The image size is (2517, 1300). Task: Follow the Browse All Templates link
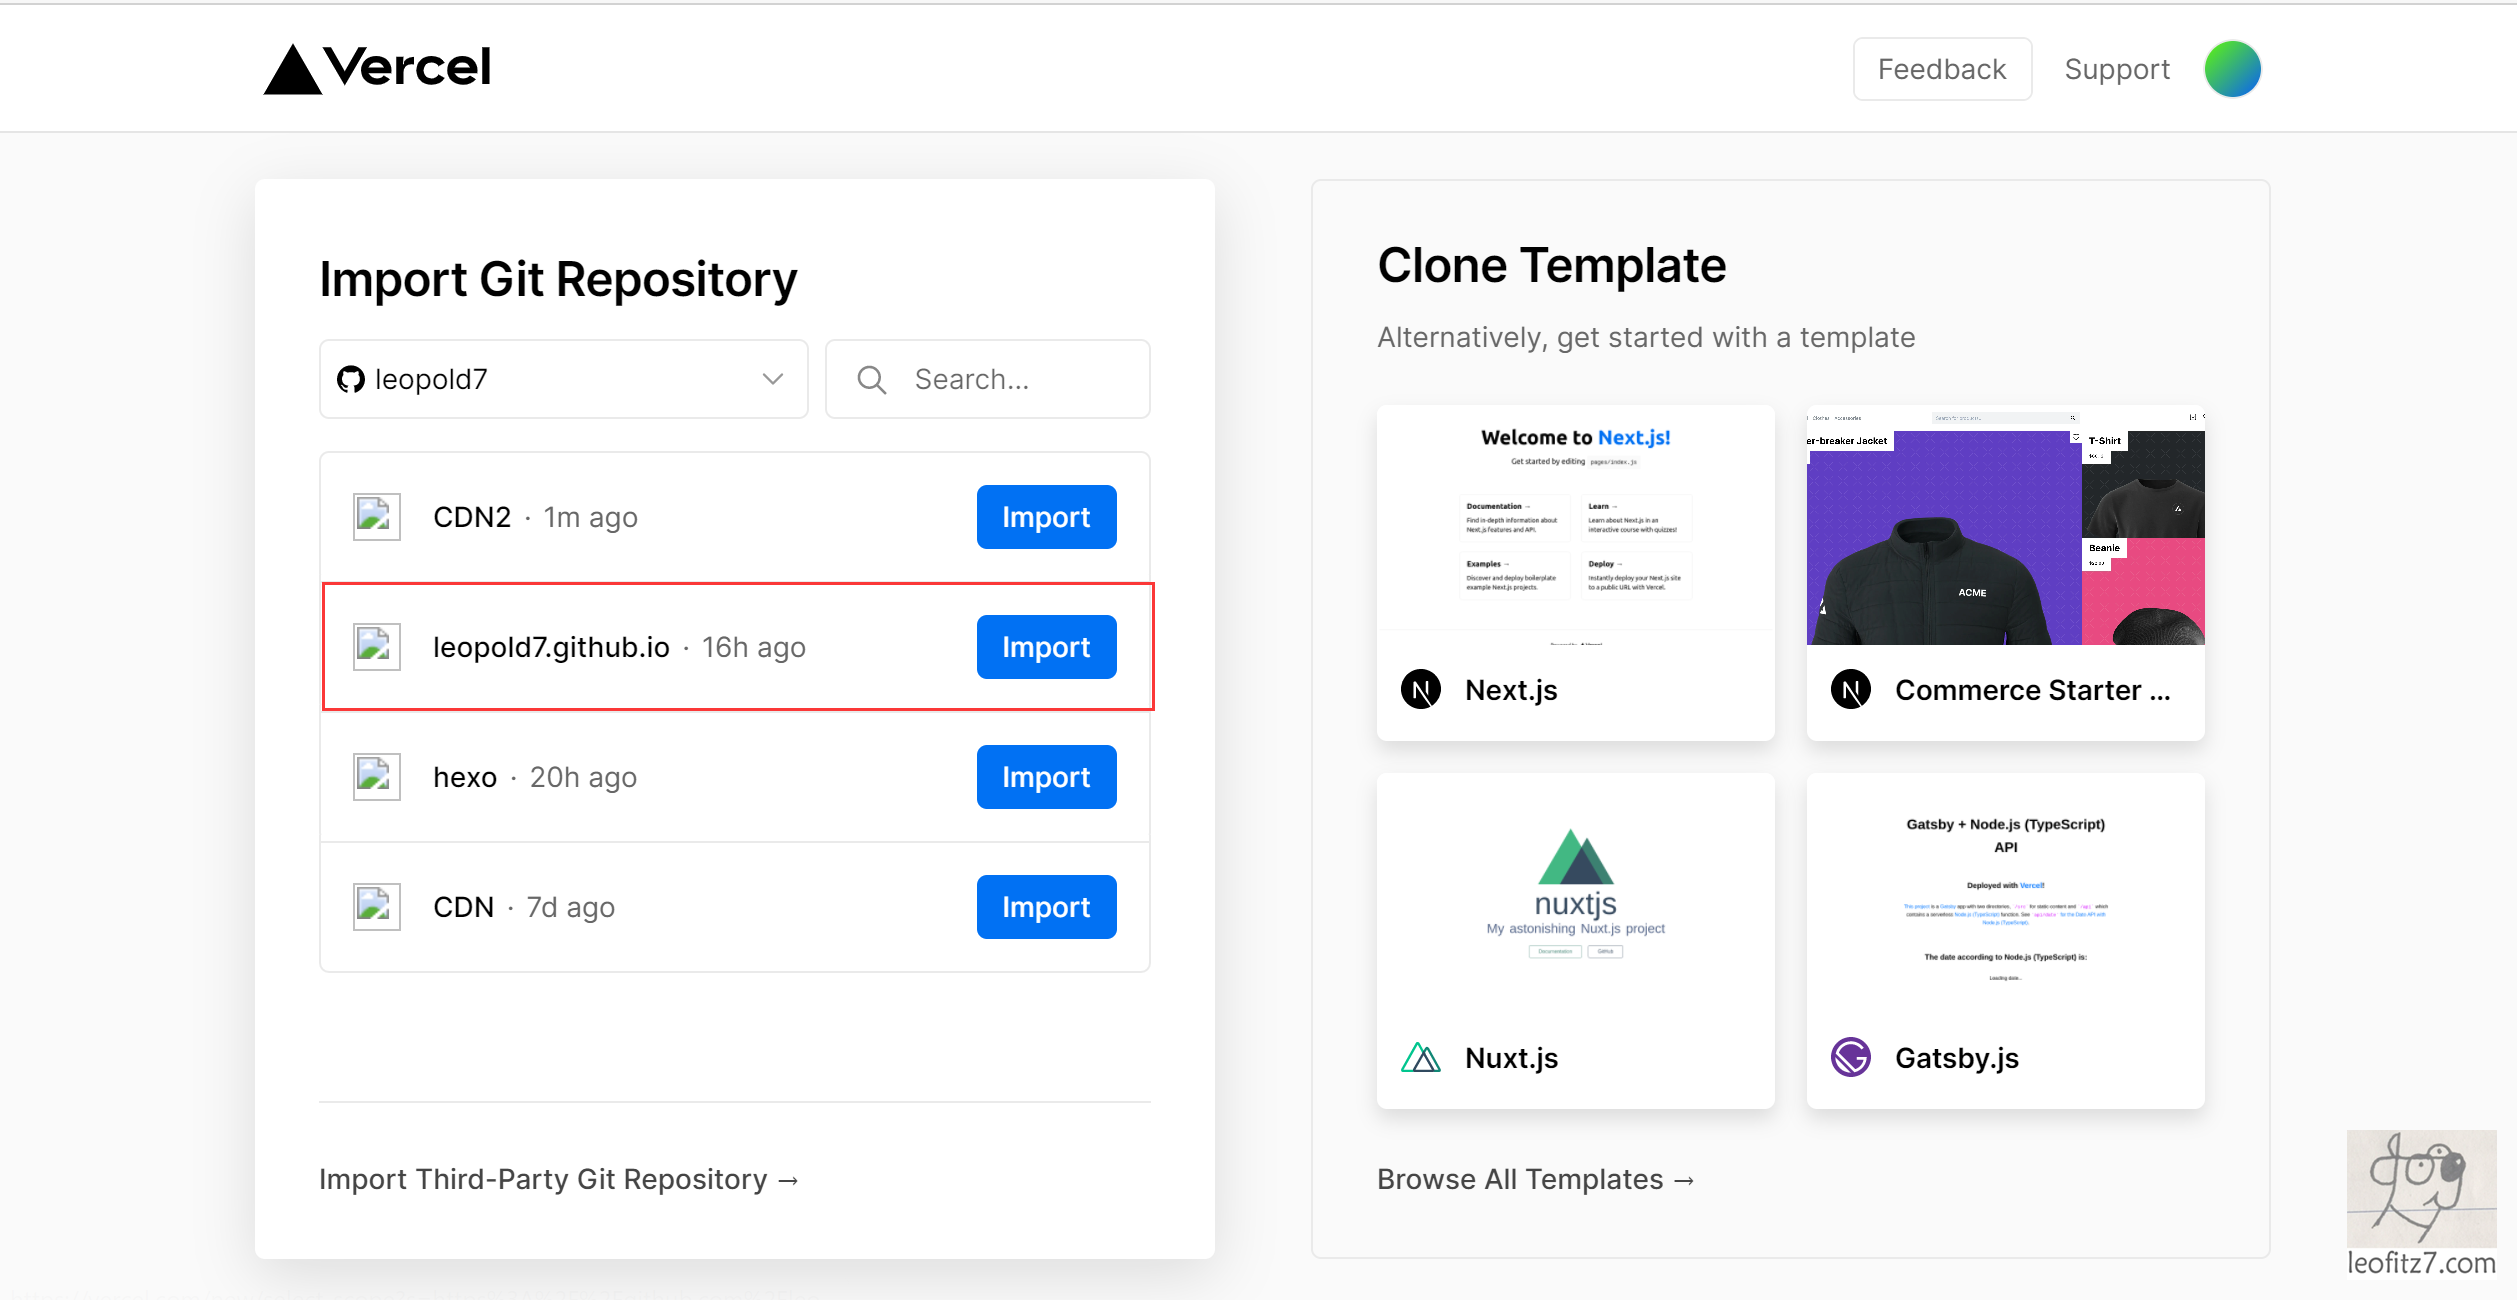click(x=1535, y=1179)
